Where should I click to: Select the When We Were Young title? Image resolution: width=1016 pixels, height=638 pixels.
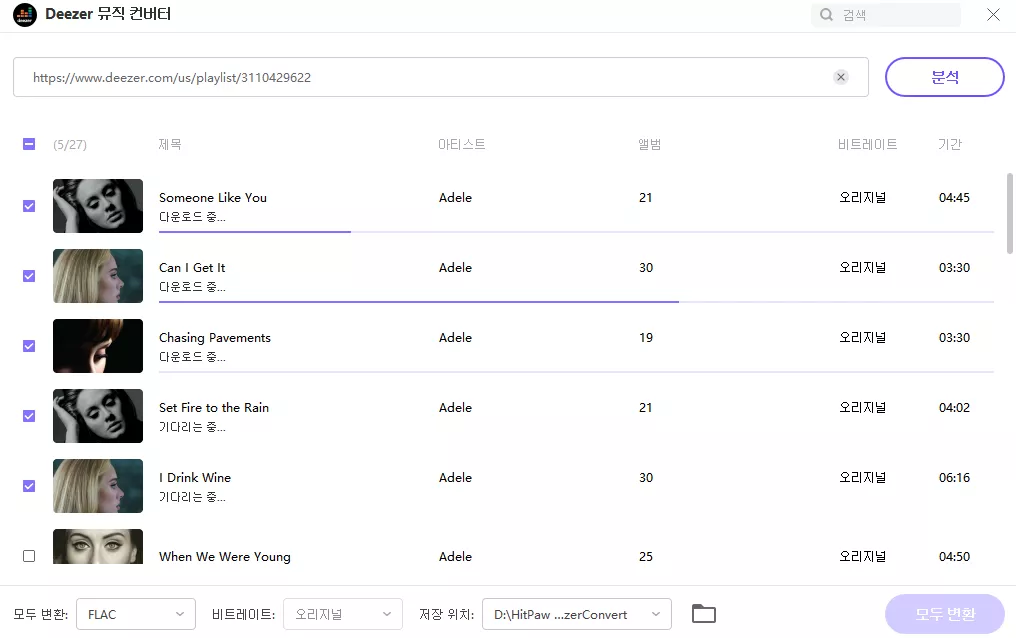(x=225, y=556)
